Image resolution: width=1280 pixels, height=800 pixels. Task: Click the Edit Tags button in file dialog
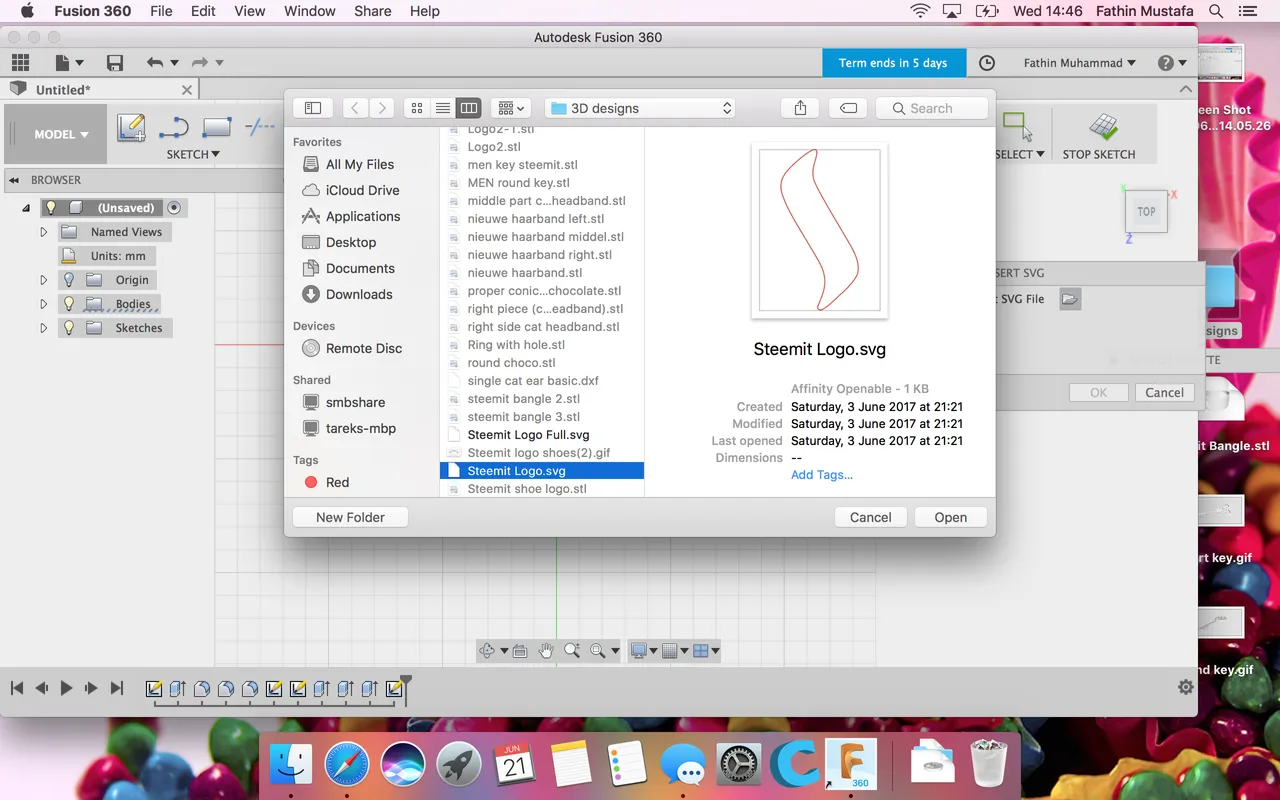(x=848, y=108)
